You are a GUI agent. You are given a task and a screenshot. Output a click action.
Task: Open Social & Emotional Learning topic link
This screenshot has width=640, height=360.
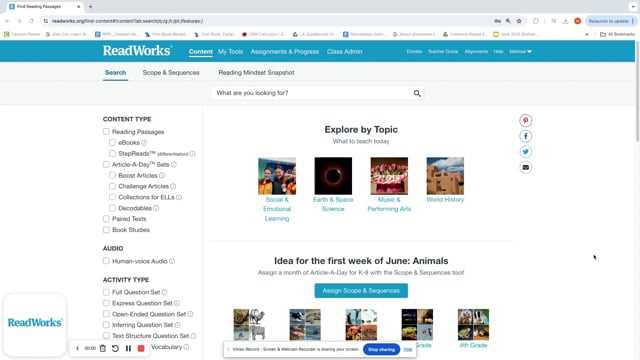277,209
